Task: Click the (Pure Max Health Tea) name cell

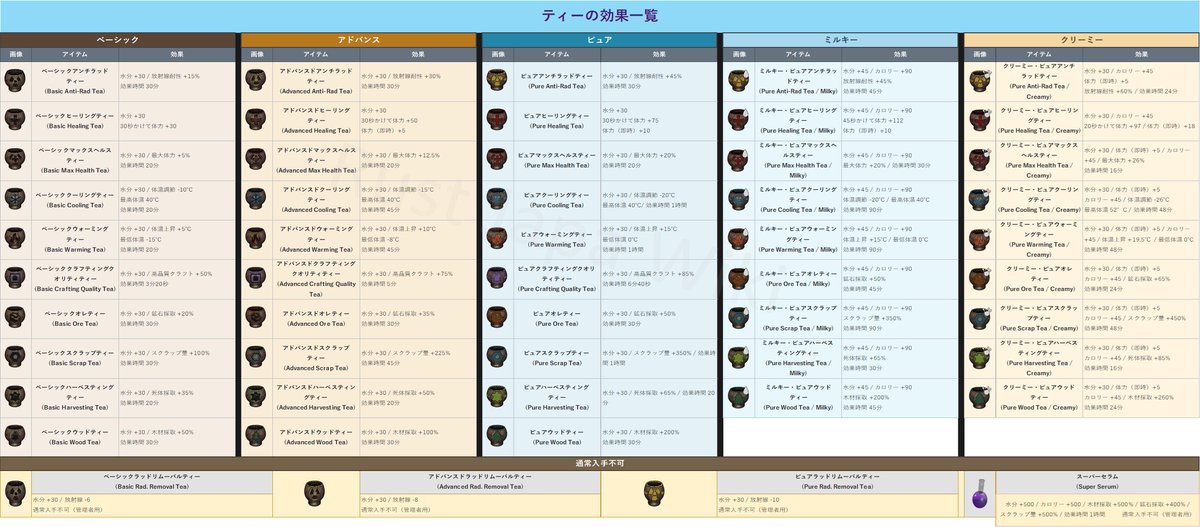Action: [556, 159]
